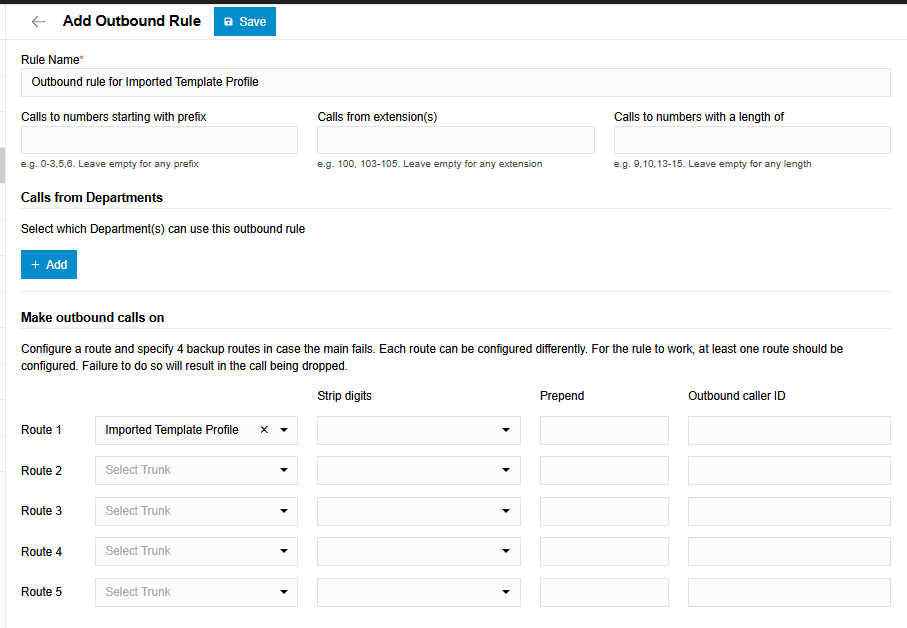
Task: Click the Prepend field for Route 1
Action: [603, 429]
